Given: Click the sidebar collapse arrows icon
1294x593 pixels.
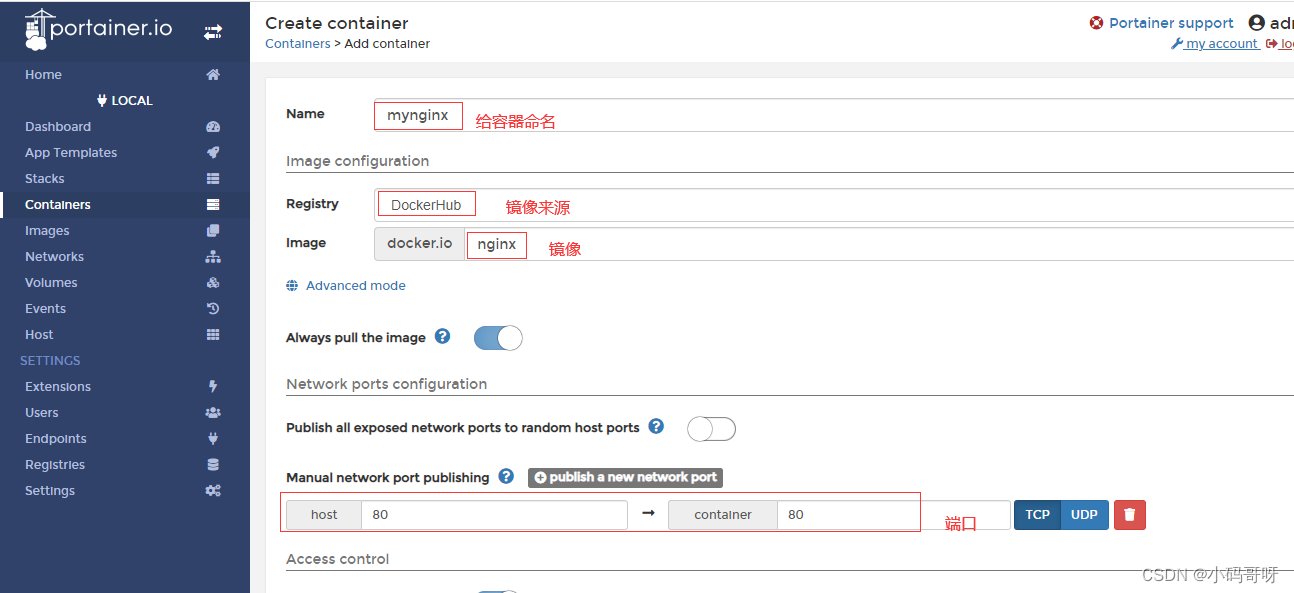Looking at the screenshot, I should point(213,32).
